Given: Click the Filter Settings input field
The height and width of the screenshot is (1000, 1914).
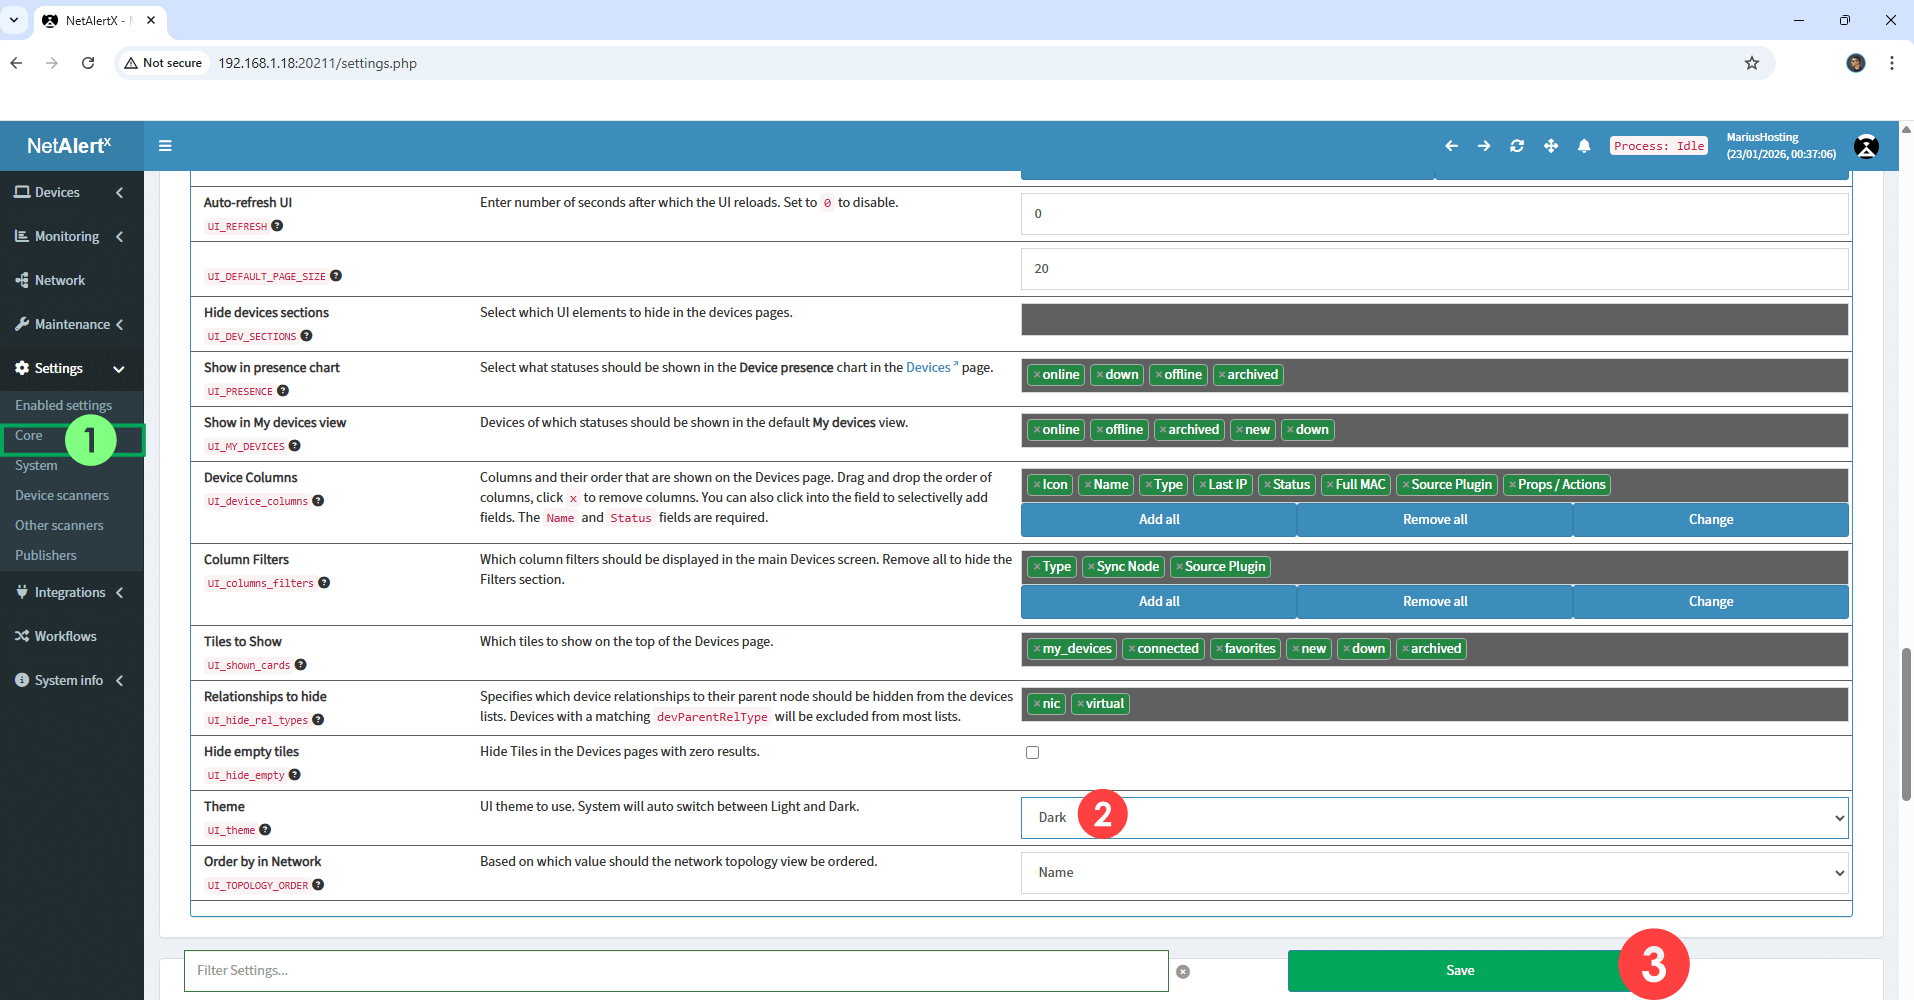Looking at the screenshot, I should 675,970.
